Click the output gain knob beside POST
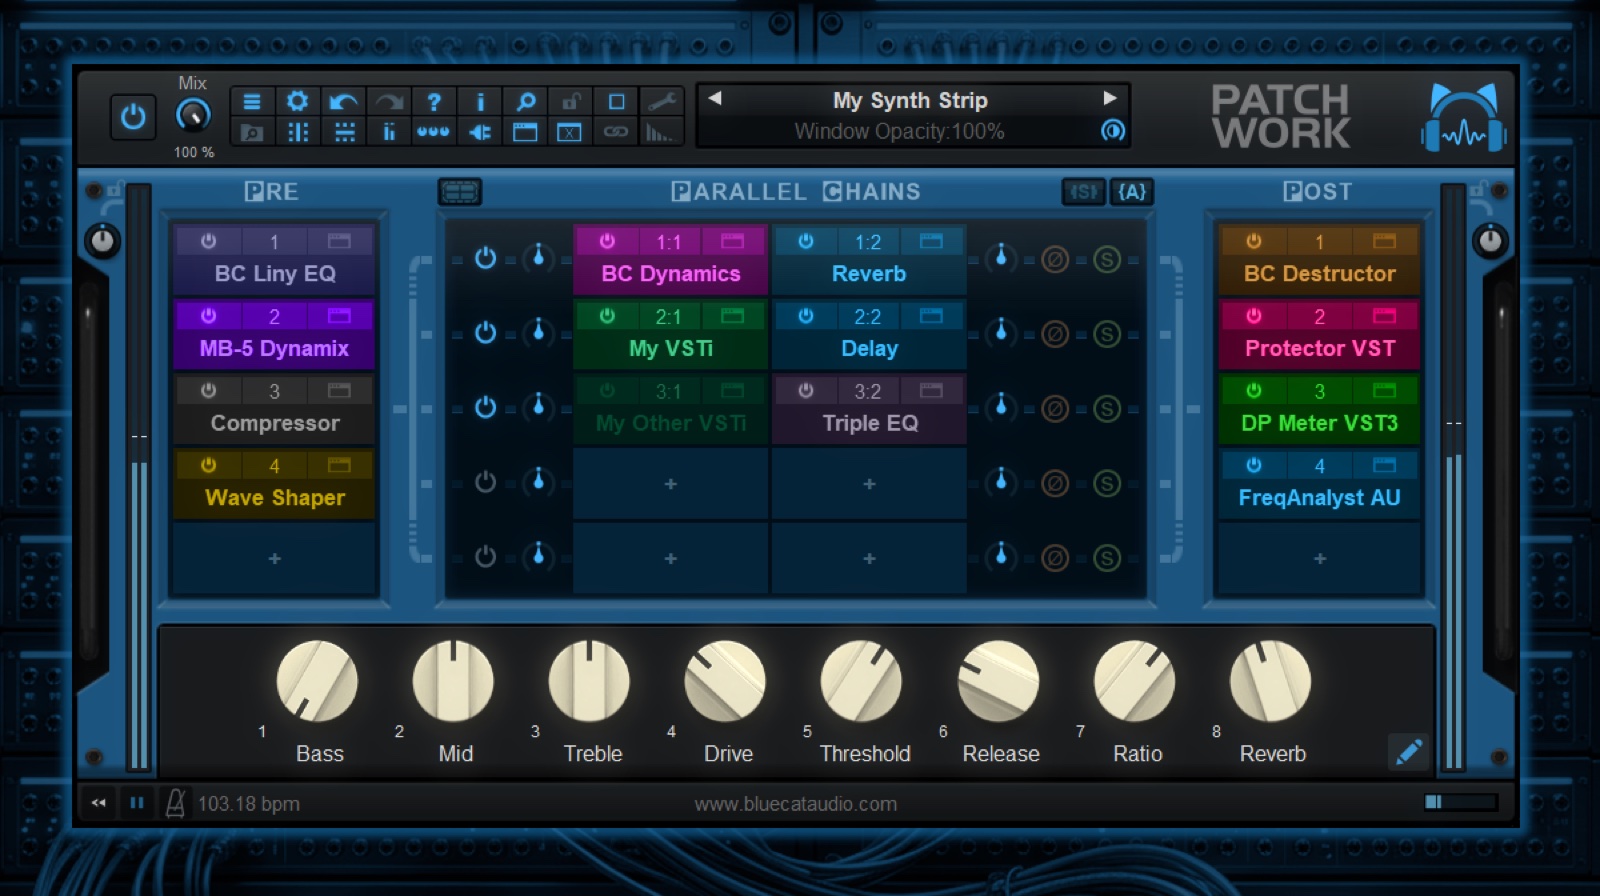The height and width of the screenshot is (896, 1600). click(x=1490, y=241)
